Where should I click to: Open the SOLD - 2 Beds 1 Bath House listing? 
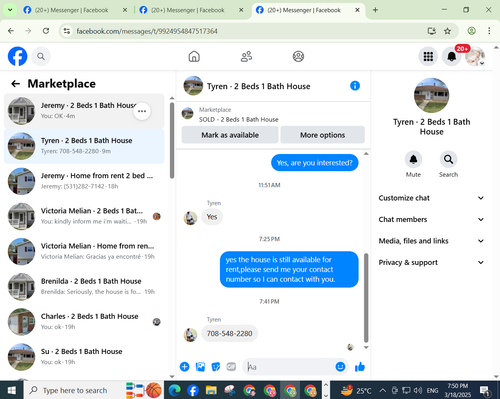[239, 119]
